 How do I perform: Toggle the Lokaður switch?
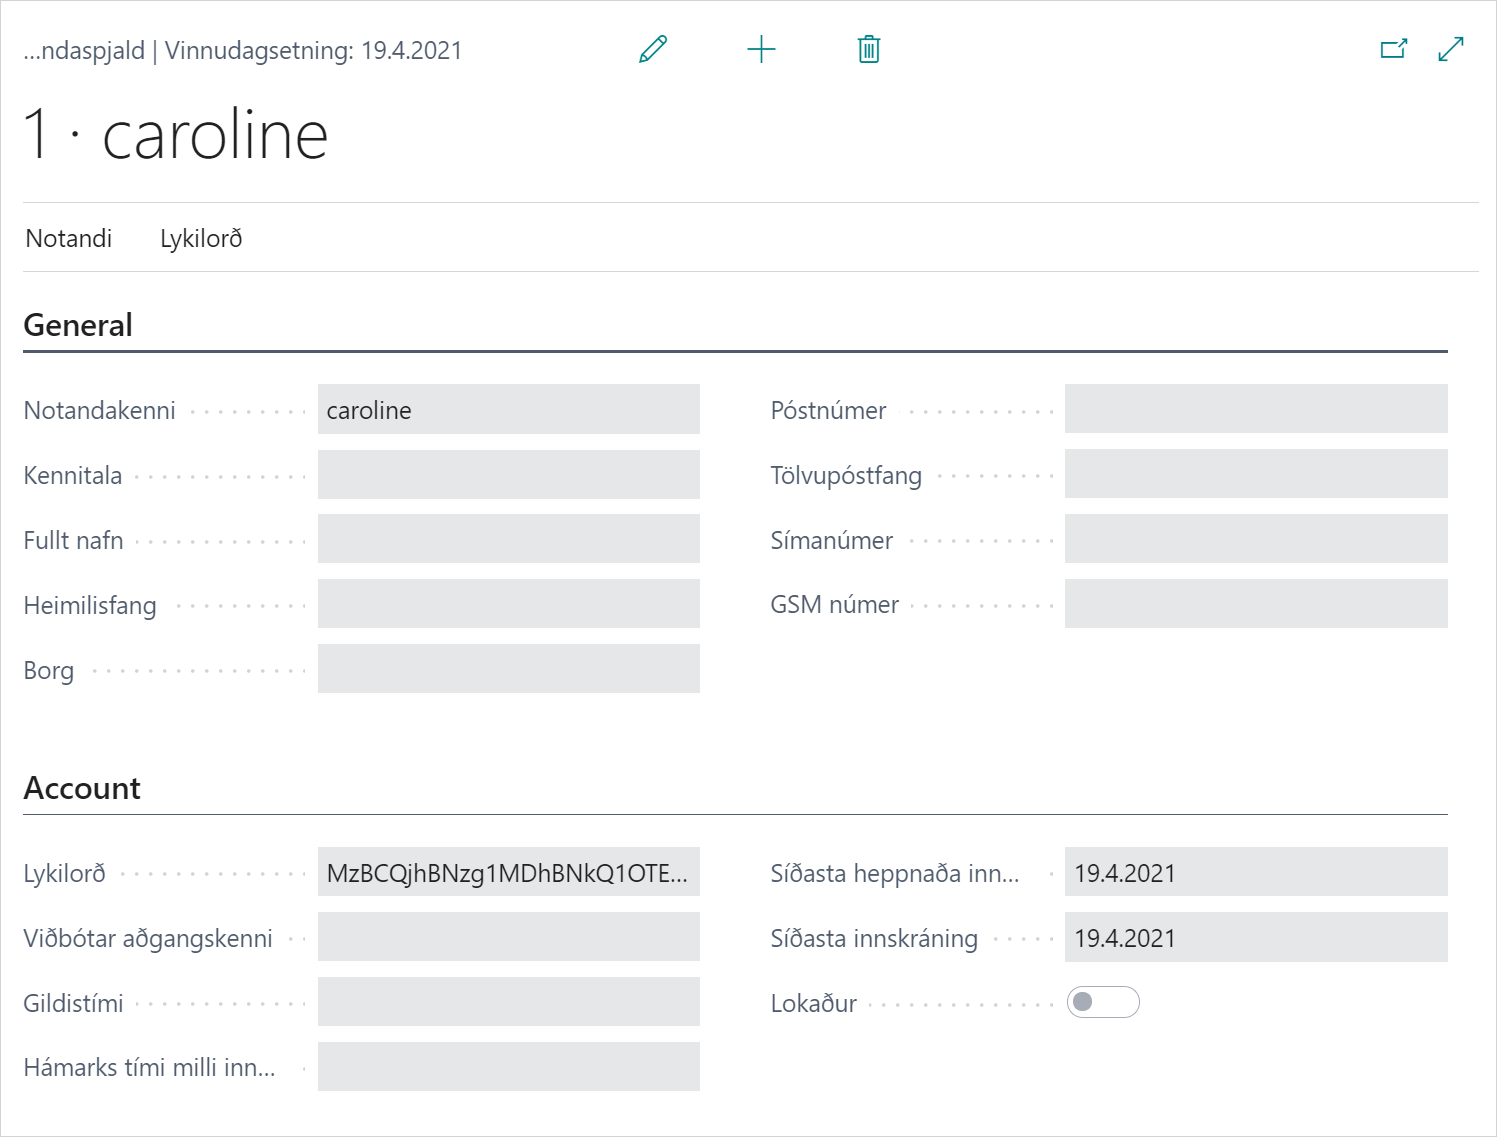point(1102,1002)
